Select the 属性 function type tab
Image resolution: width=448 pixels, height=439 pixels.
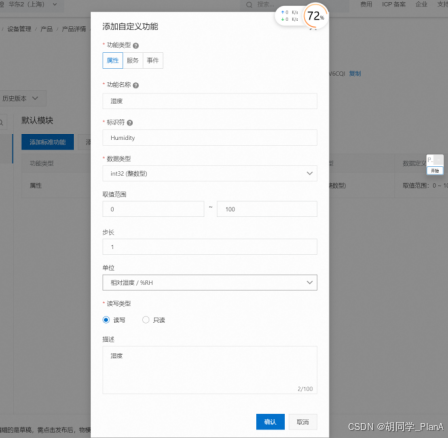coord(113,60)
